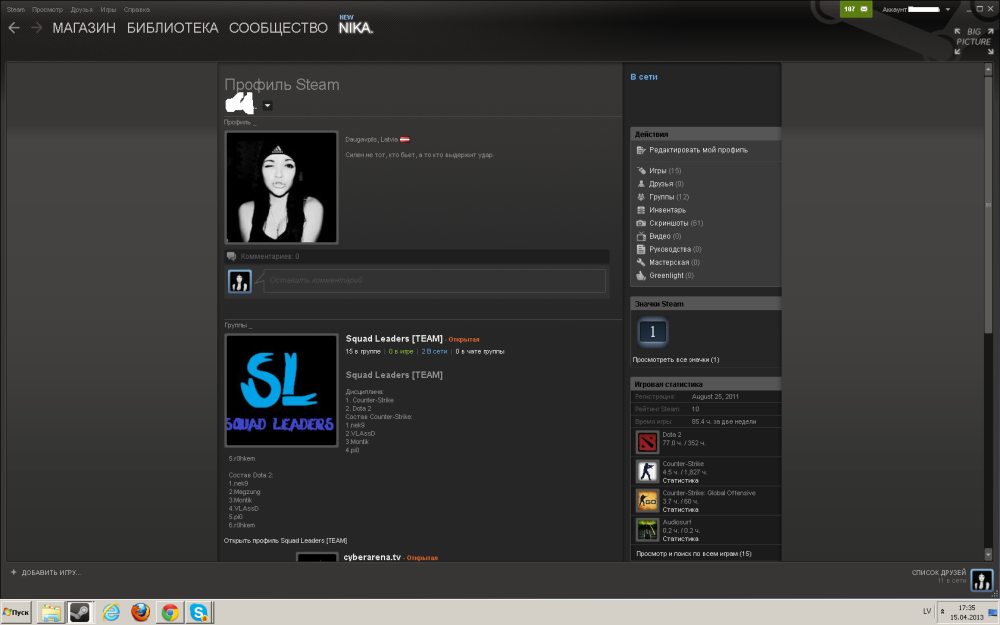Click the level 1 Steam badge
The image size is (1000, 625).
(652, 332)
